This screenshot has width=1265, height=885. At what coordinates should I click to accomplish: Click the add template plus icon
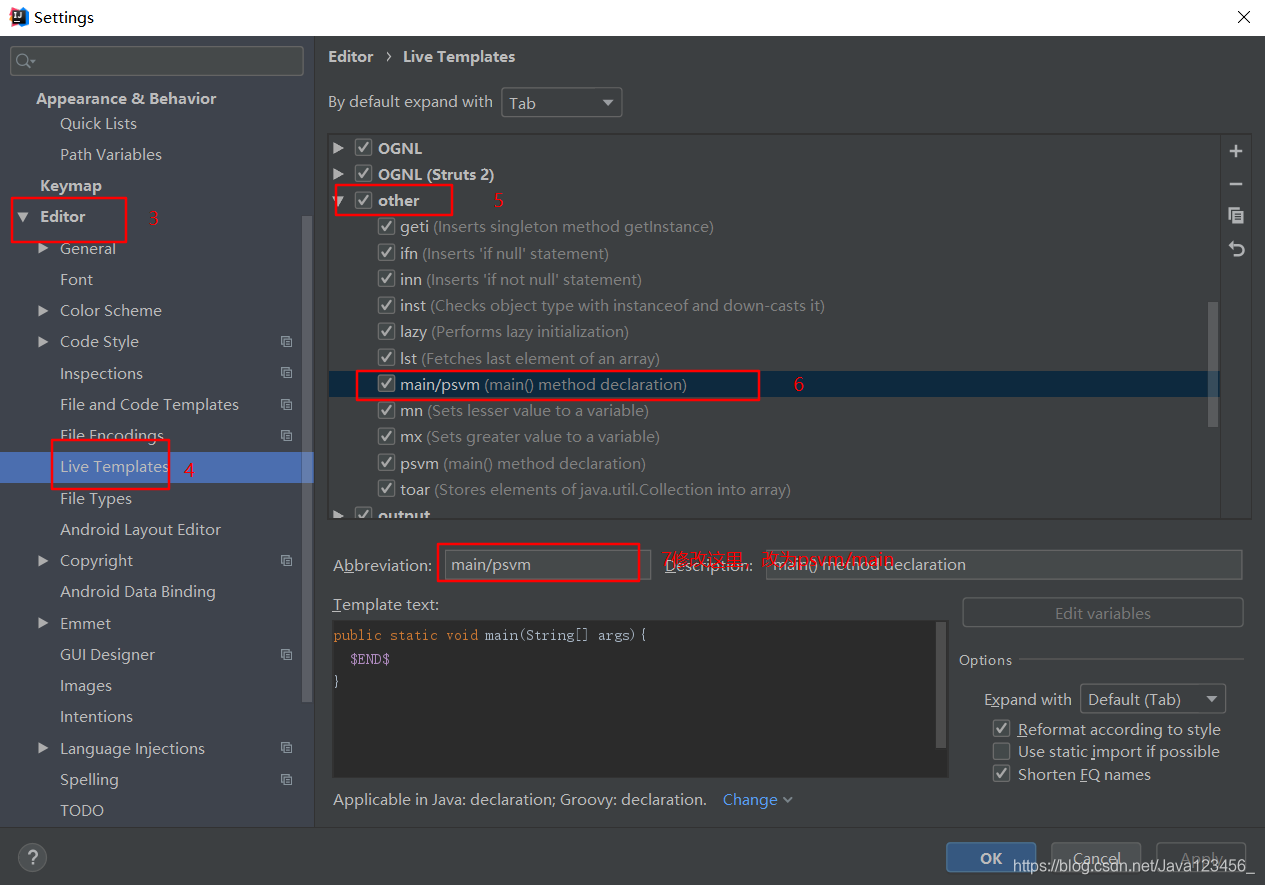click(x=1236, y=151)
